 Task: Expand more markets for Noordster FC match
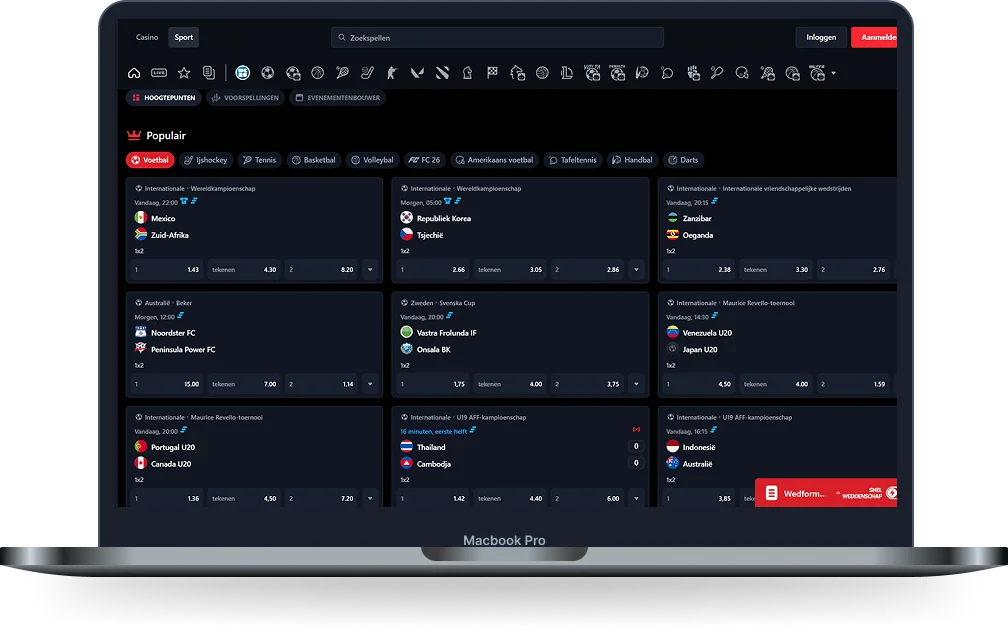(370, 384)
